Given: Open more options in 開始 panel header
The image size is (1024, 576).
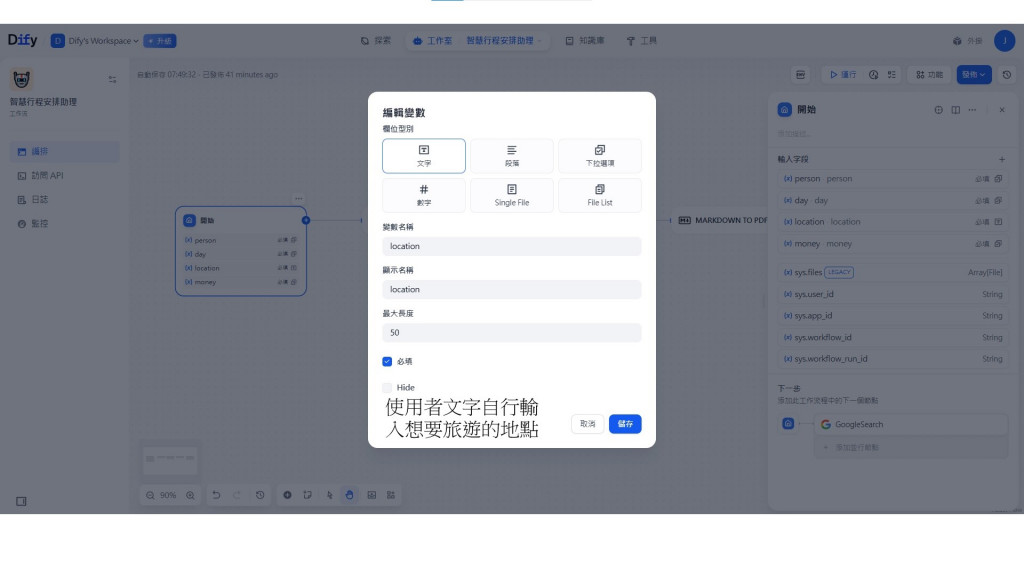Looking at the screenshot, I should 972,110.
